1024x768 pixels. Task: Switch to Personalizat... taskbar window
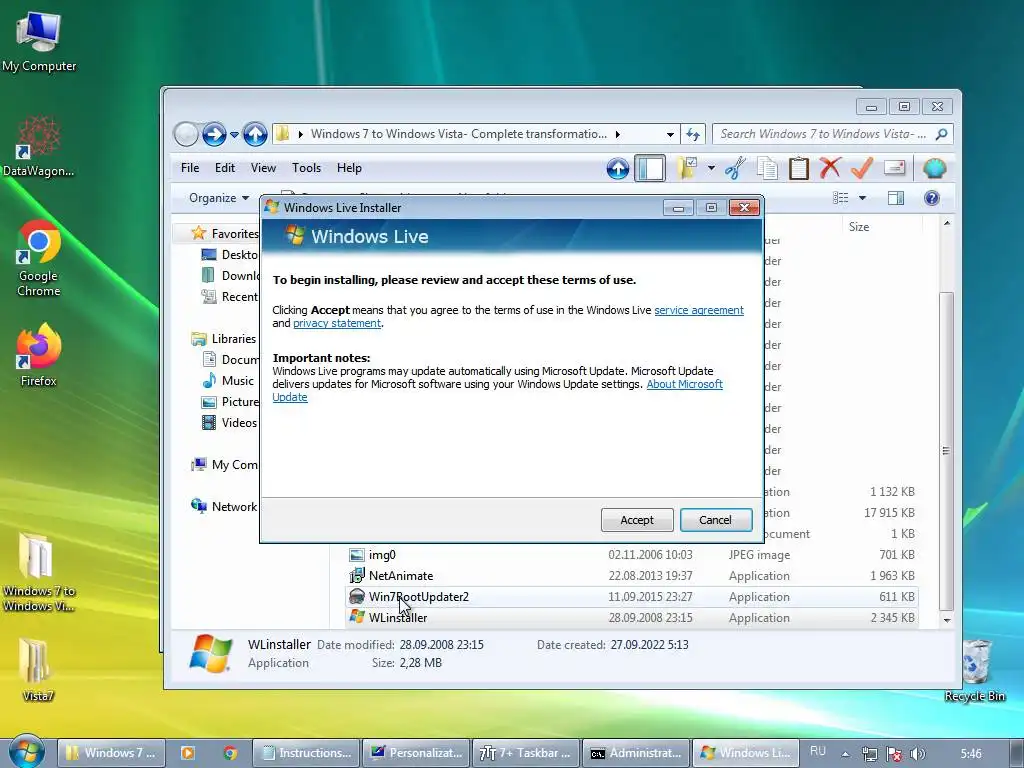click(x=417, y=753)
